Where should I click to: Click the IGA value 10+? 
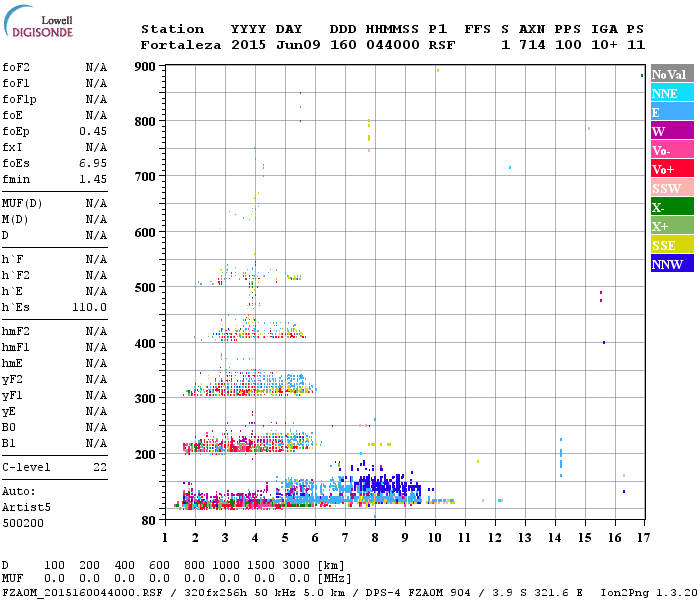coord(604,45)
